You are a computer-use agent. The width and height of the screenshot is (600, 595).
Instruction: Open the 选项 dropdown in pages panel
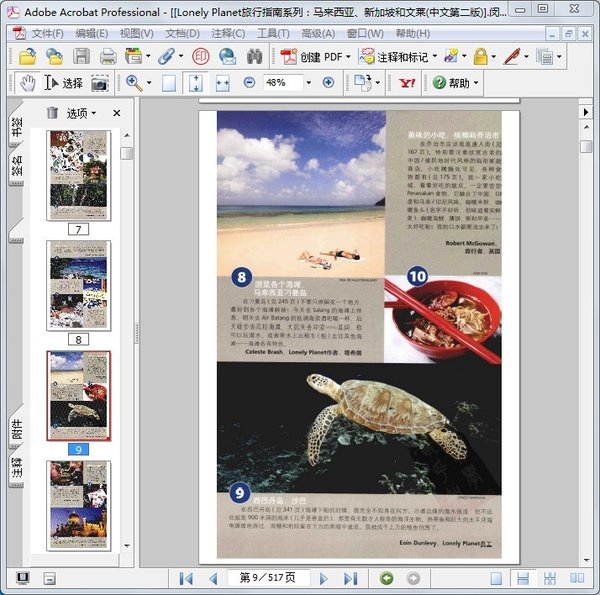81,113
